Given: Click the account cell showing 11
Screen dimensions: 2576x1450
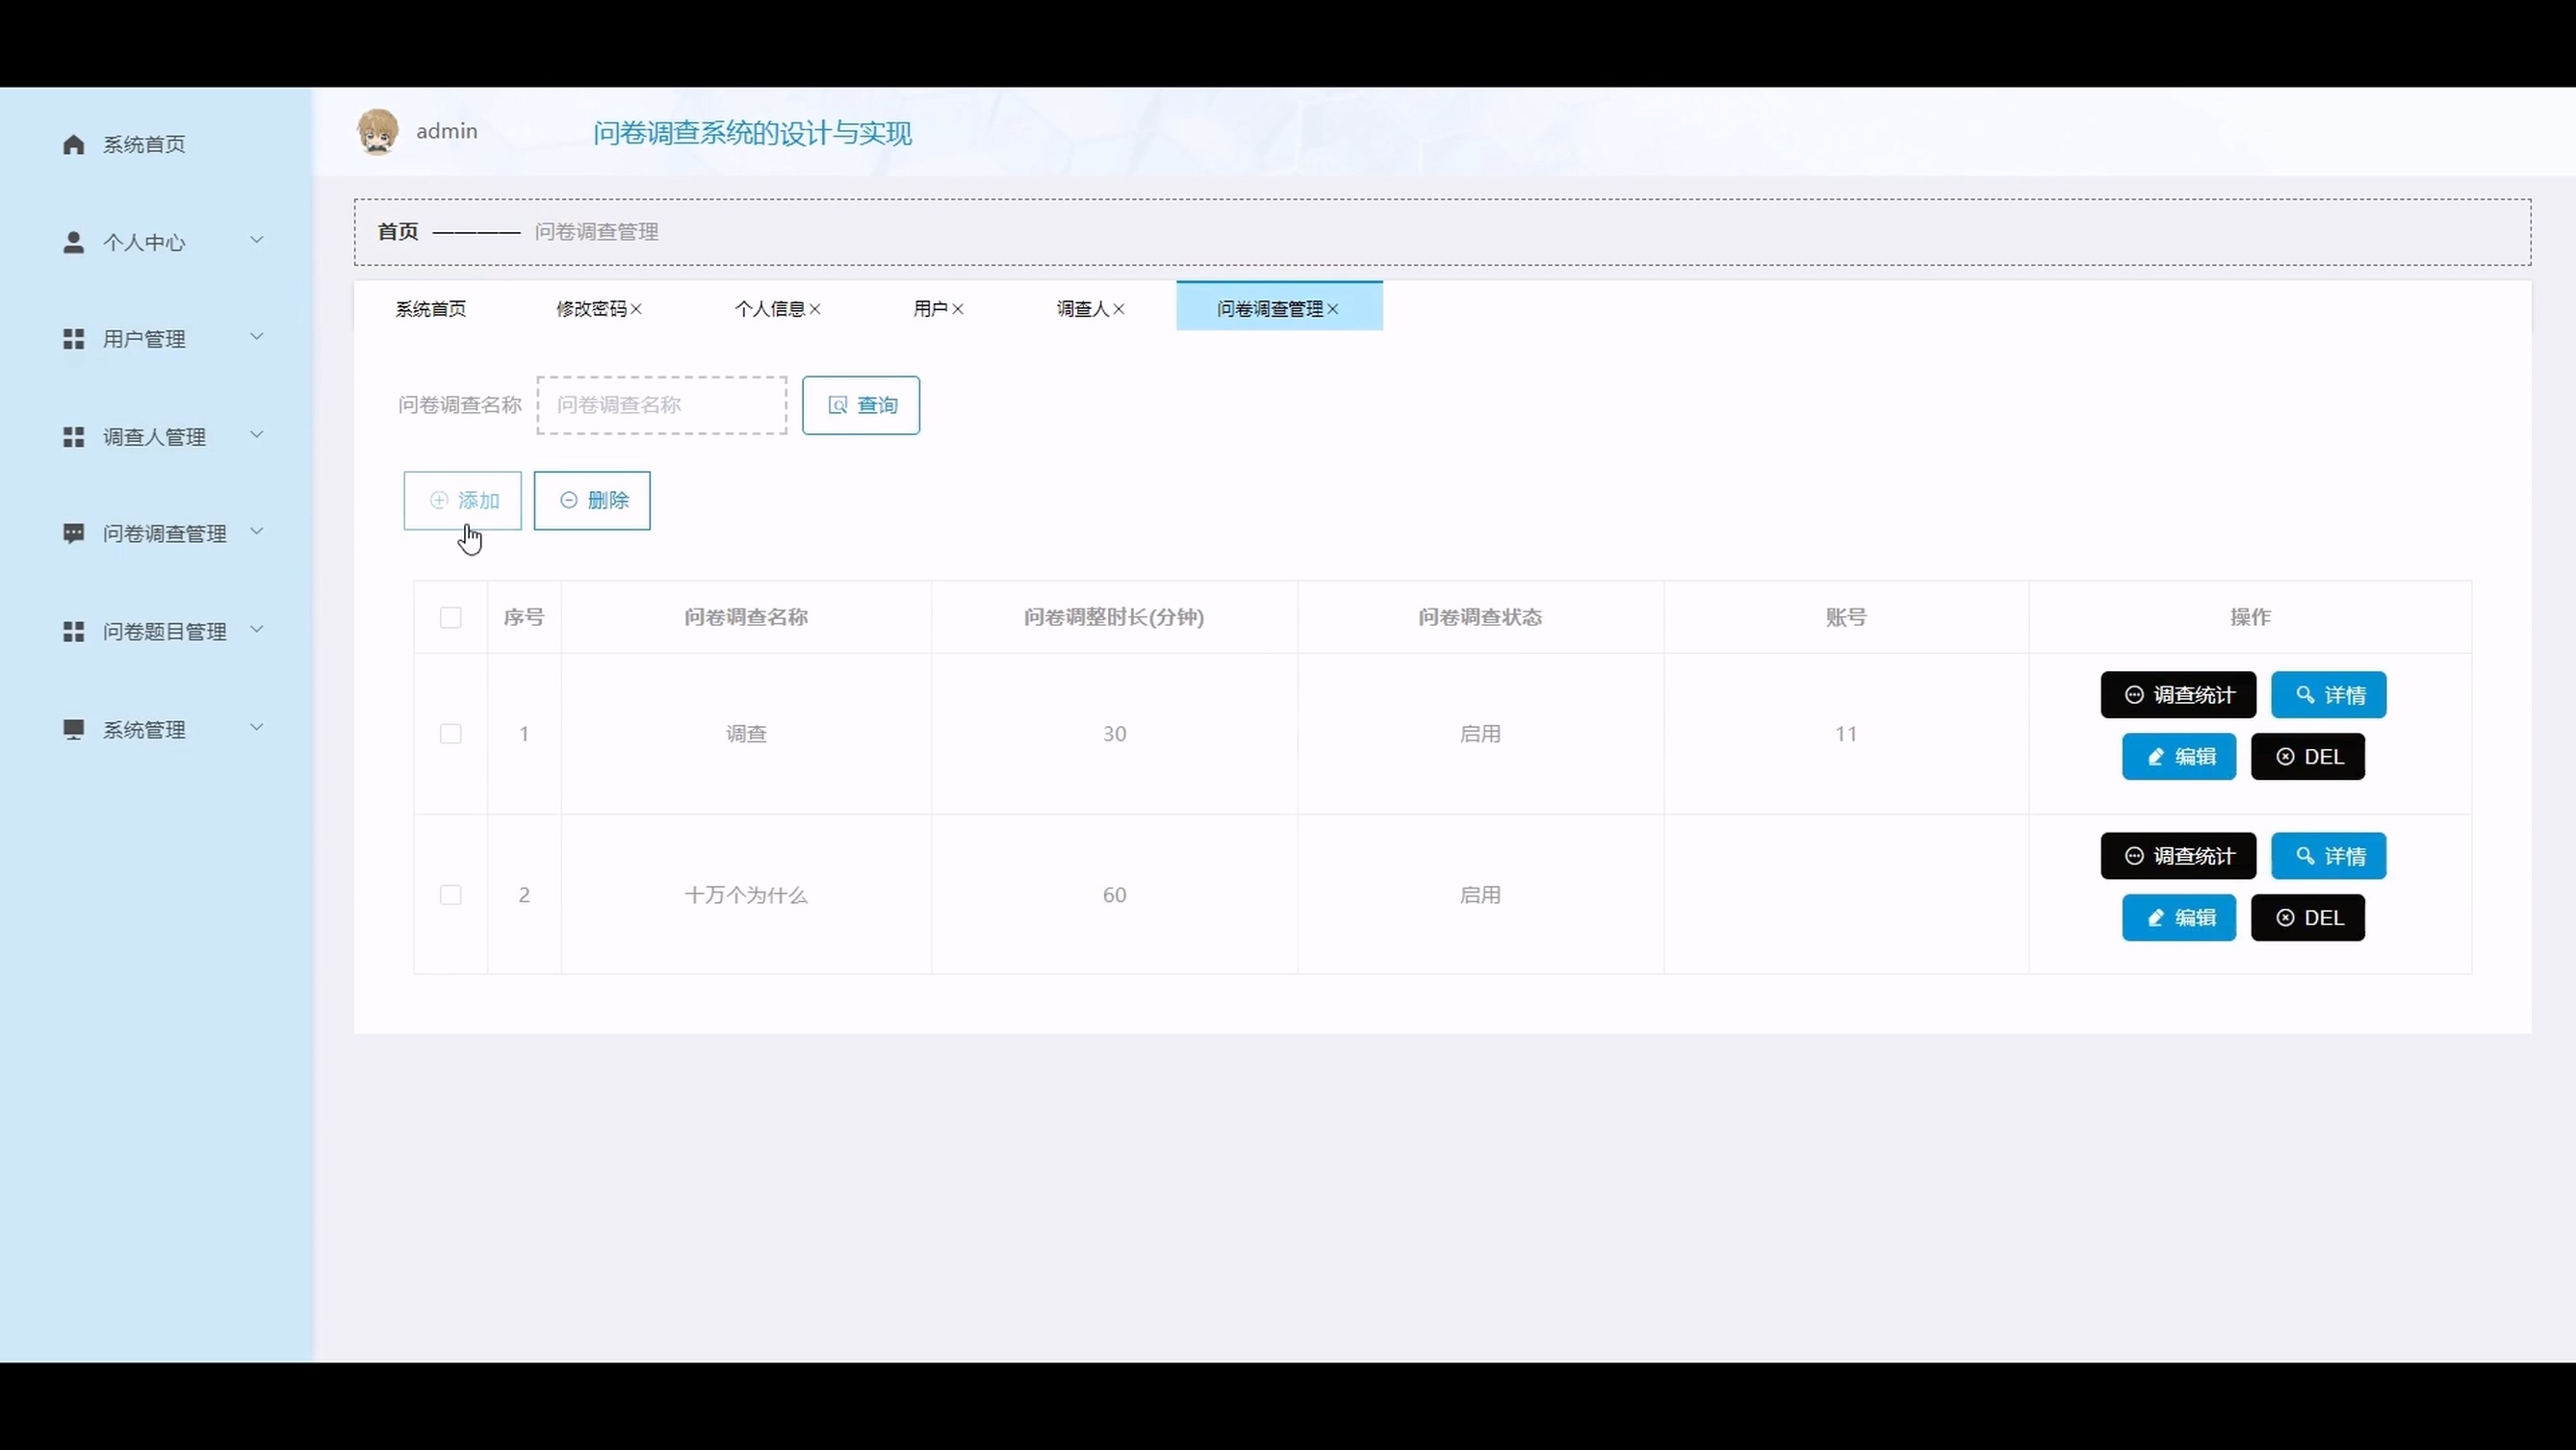Looking at the screenshot, I should click(x=1846, y=734).
